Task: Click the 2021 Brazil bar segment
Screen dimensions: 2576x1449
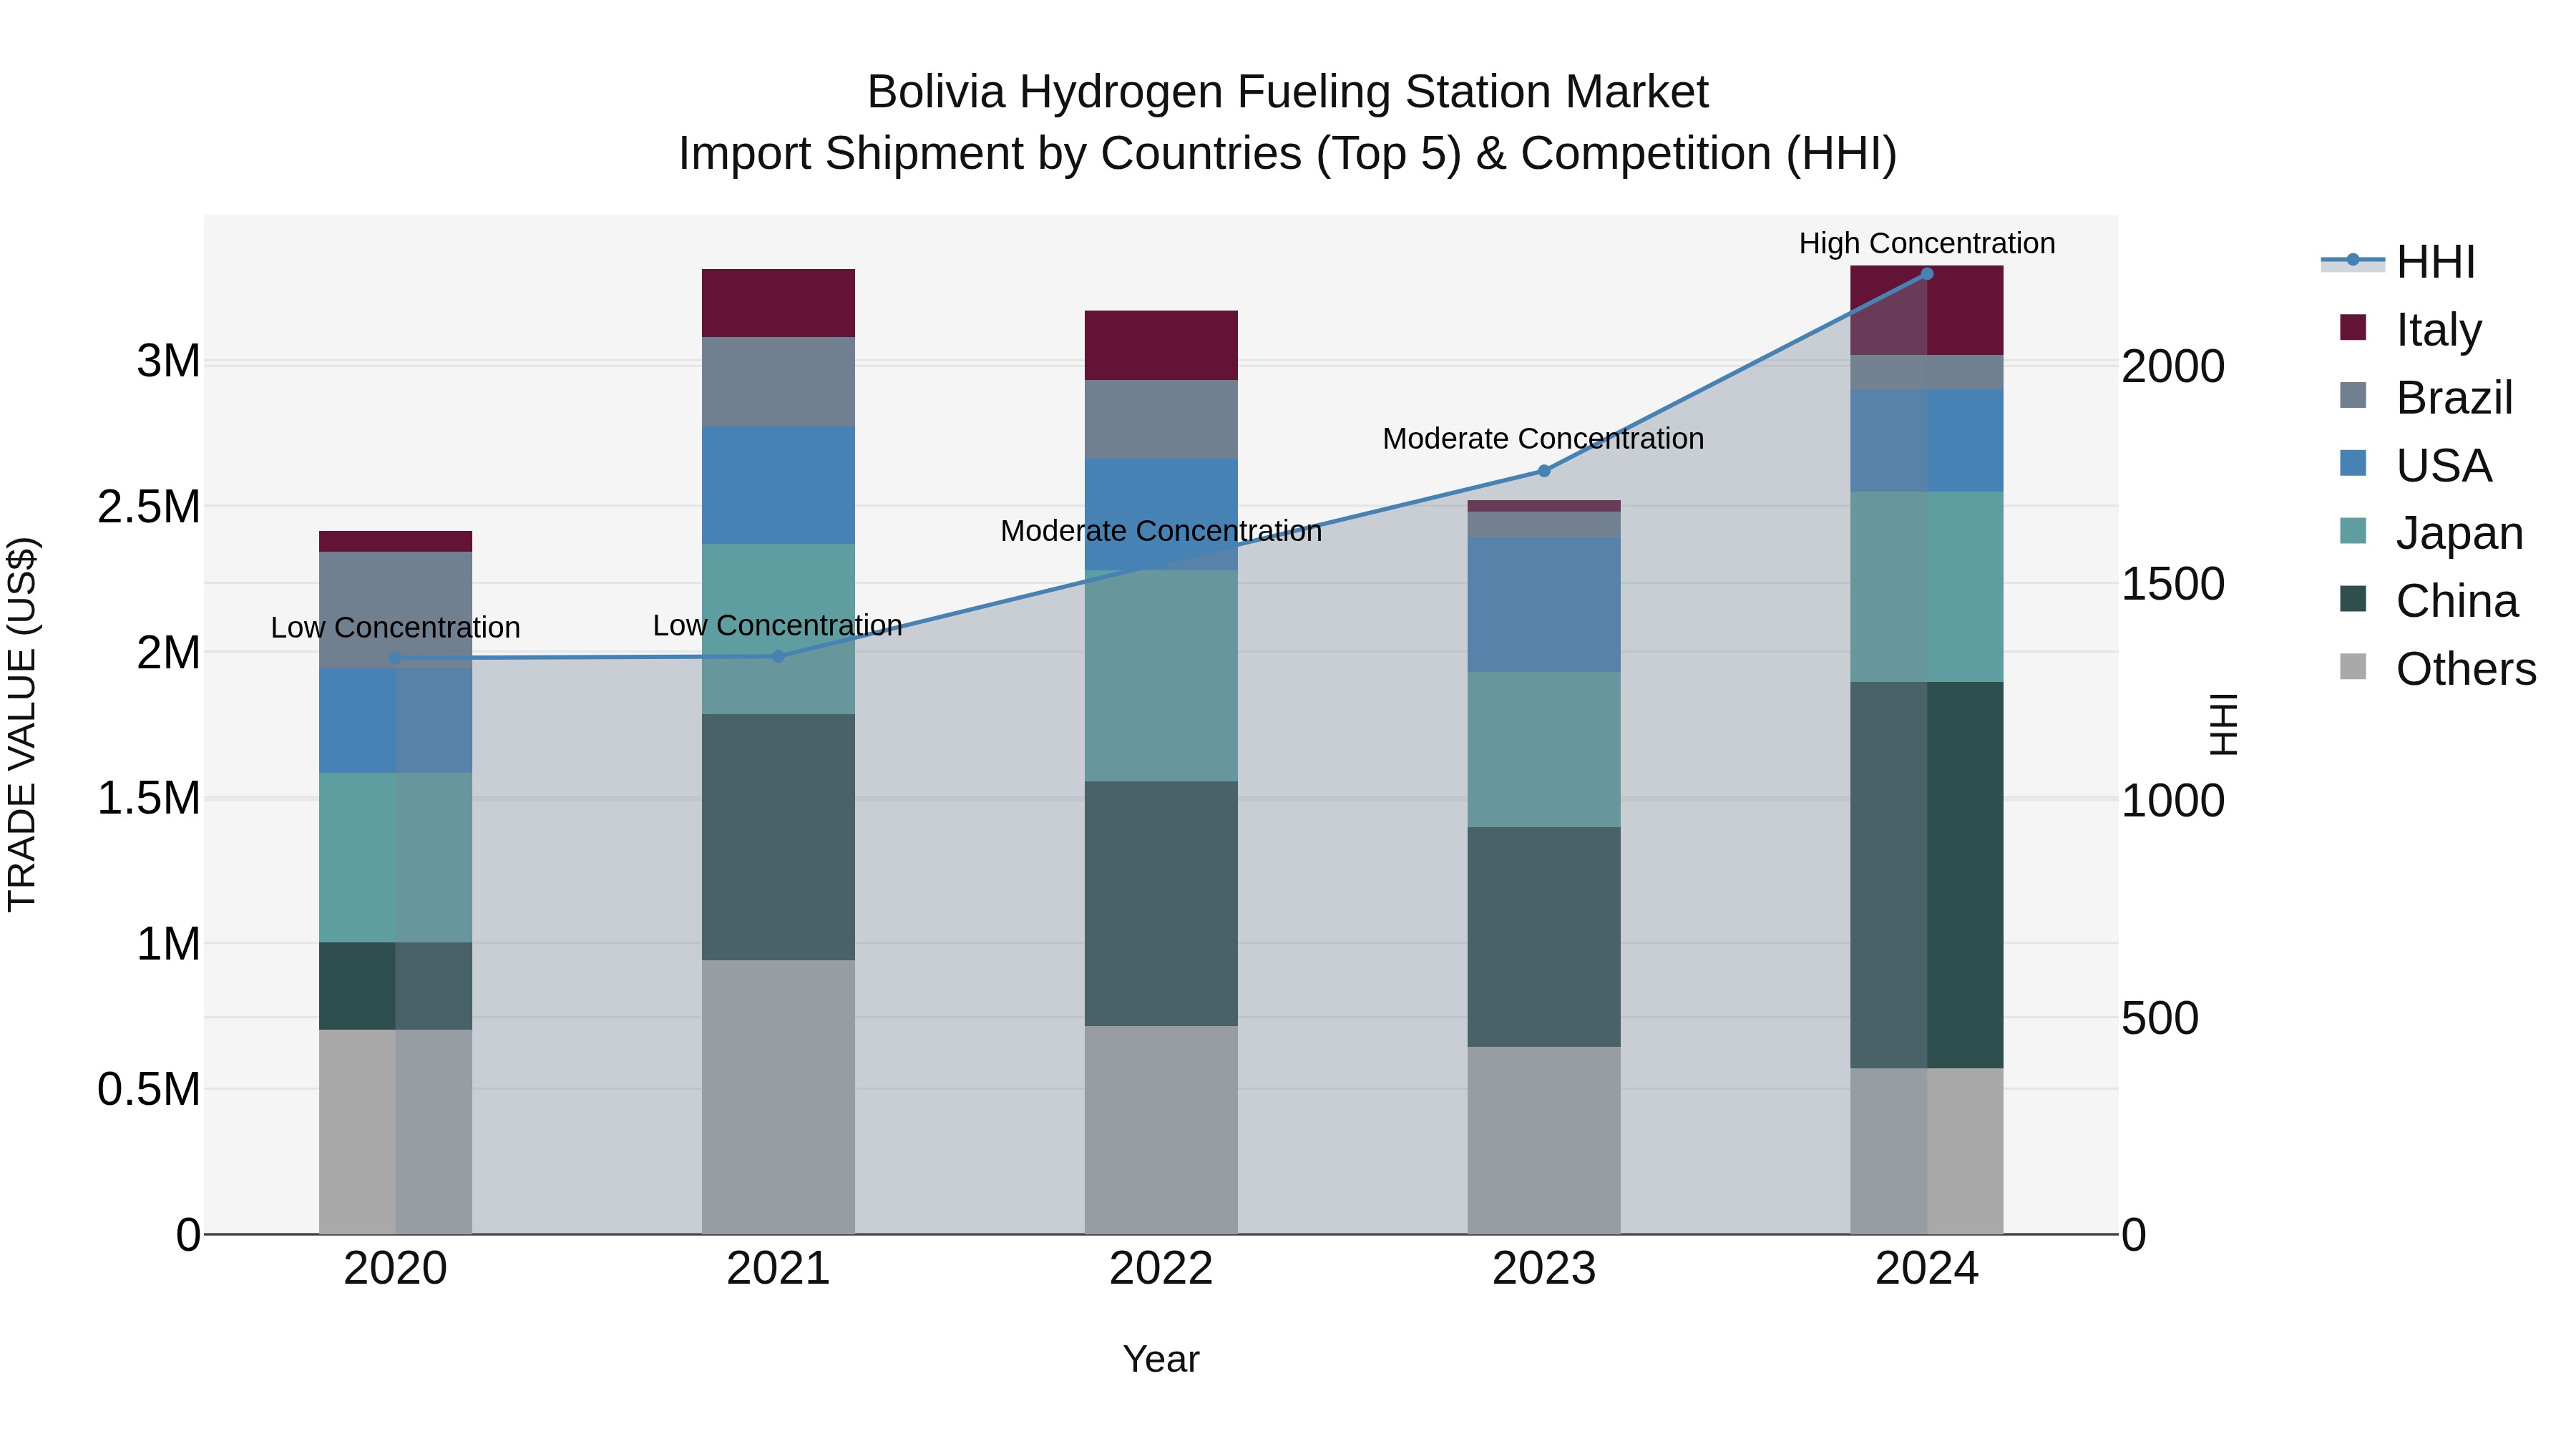Action: coord(778,382)
